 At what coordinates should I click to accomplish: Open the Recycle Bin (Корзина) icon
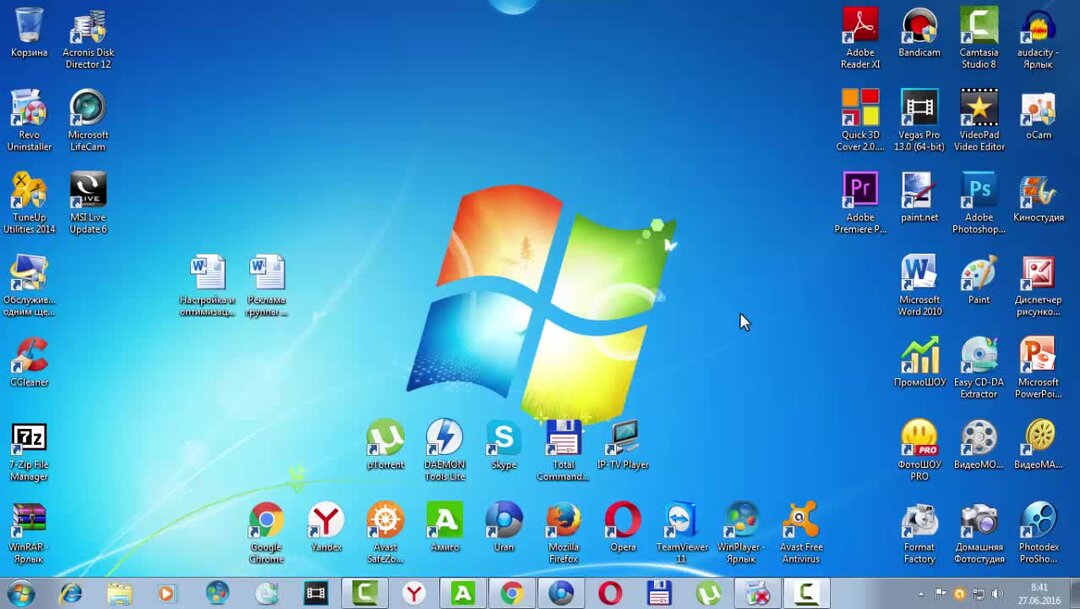coord(29,26)
